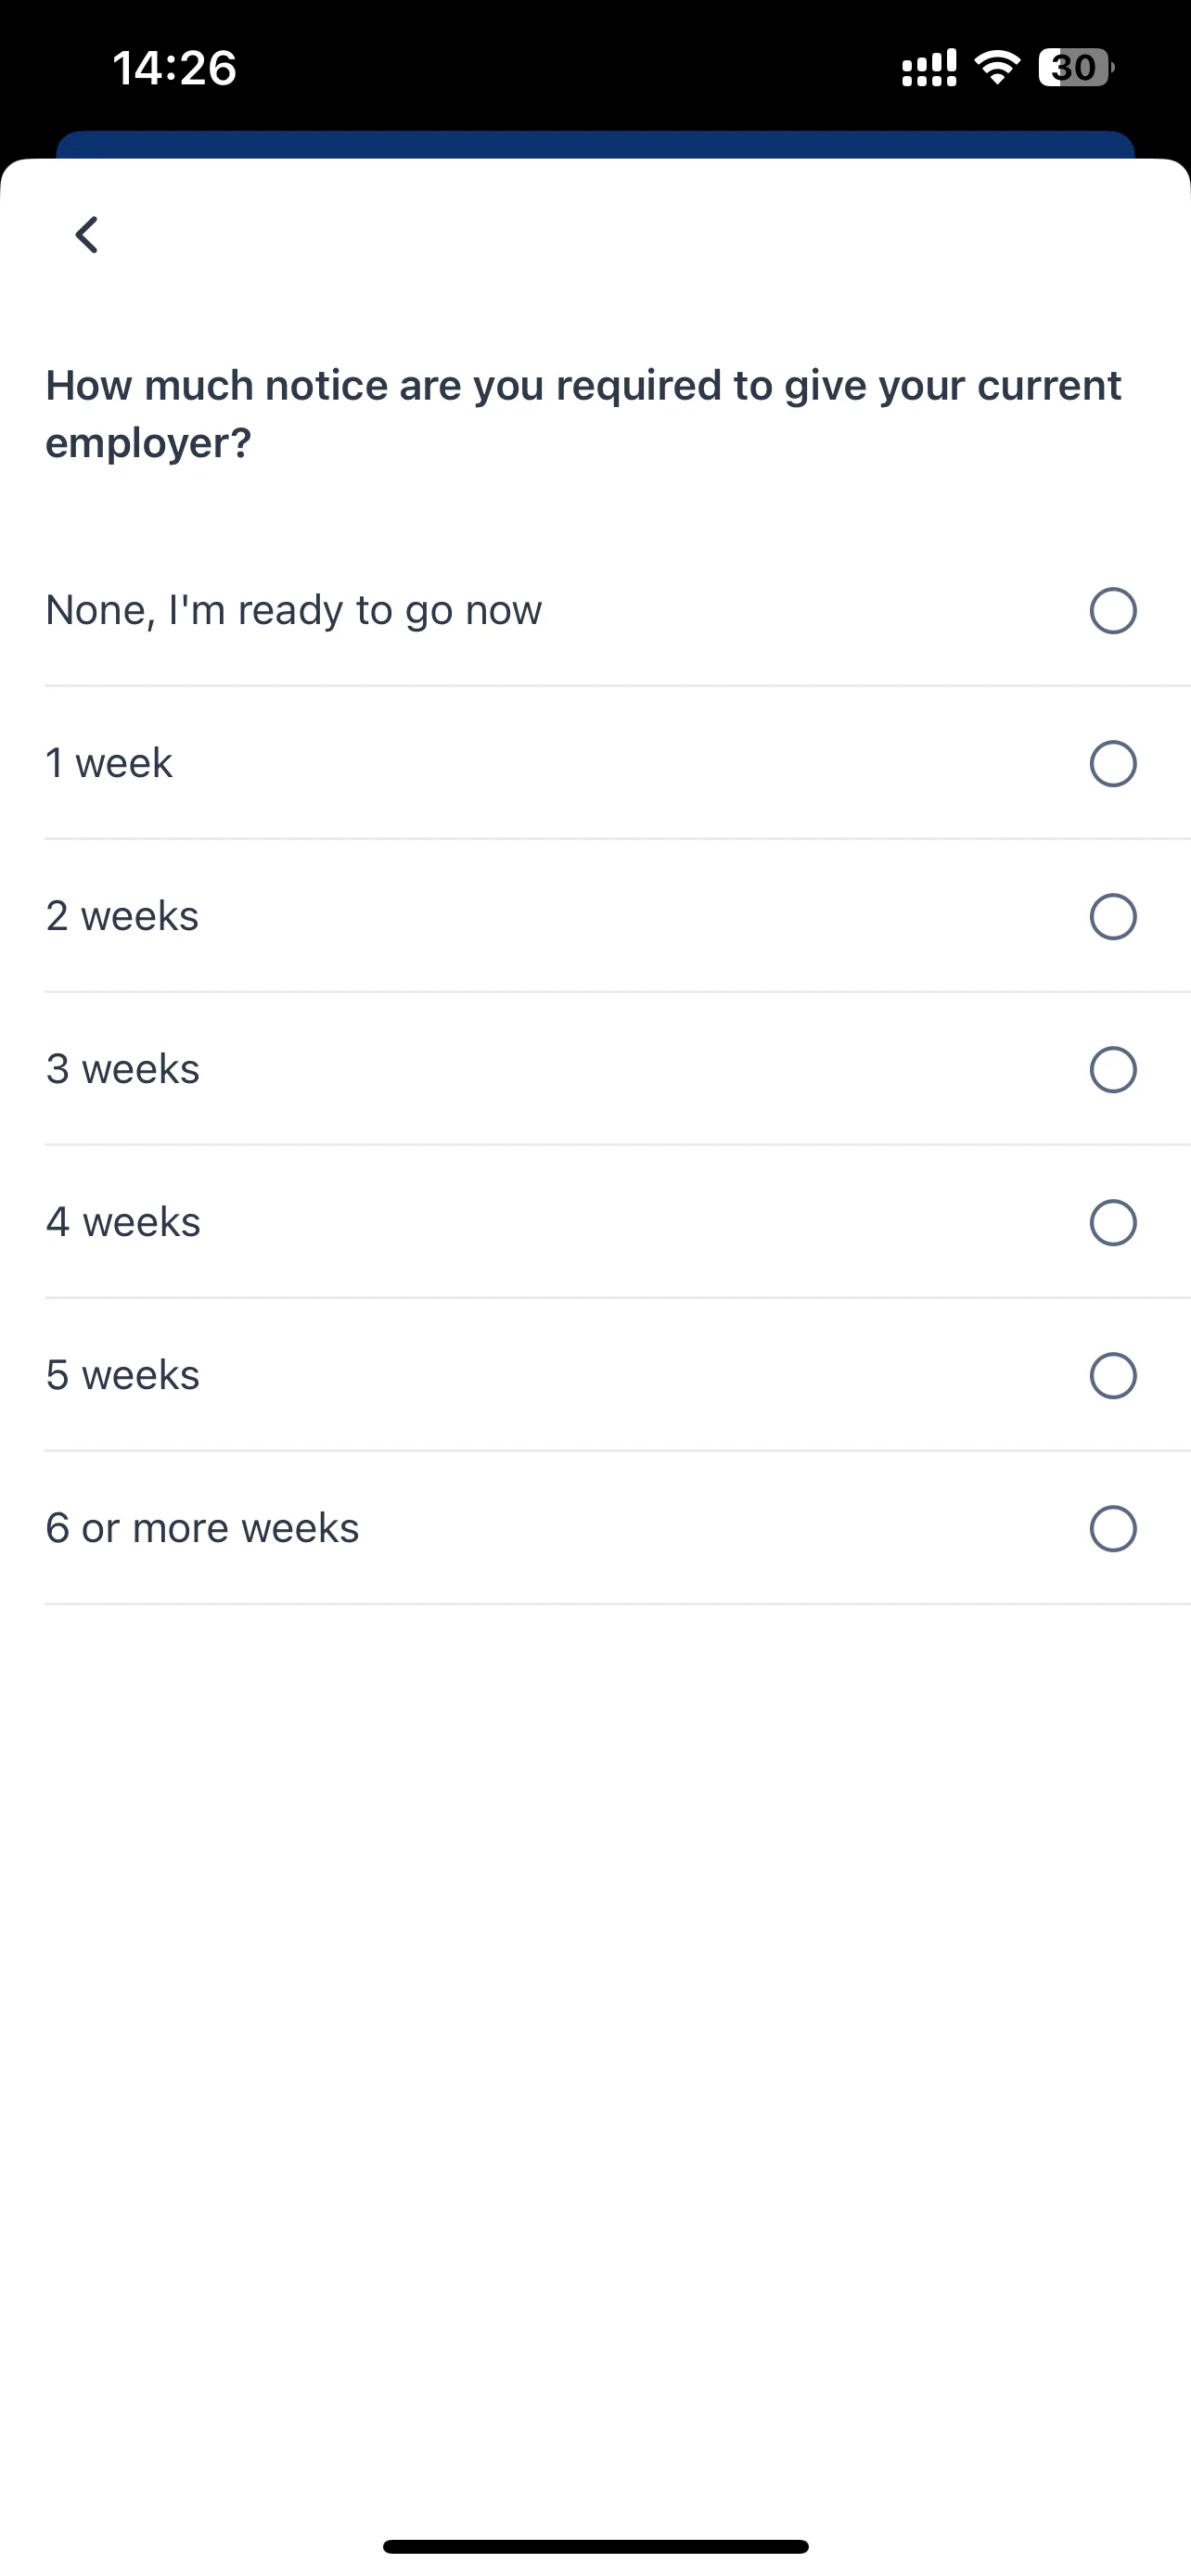Select the 2 weeks radio circle
This screenshot has width=1191, height=2576.
(x=1112, y=917)
